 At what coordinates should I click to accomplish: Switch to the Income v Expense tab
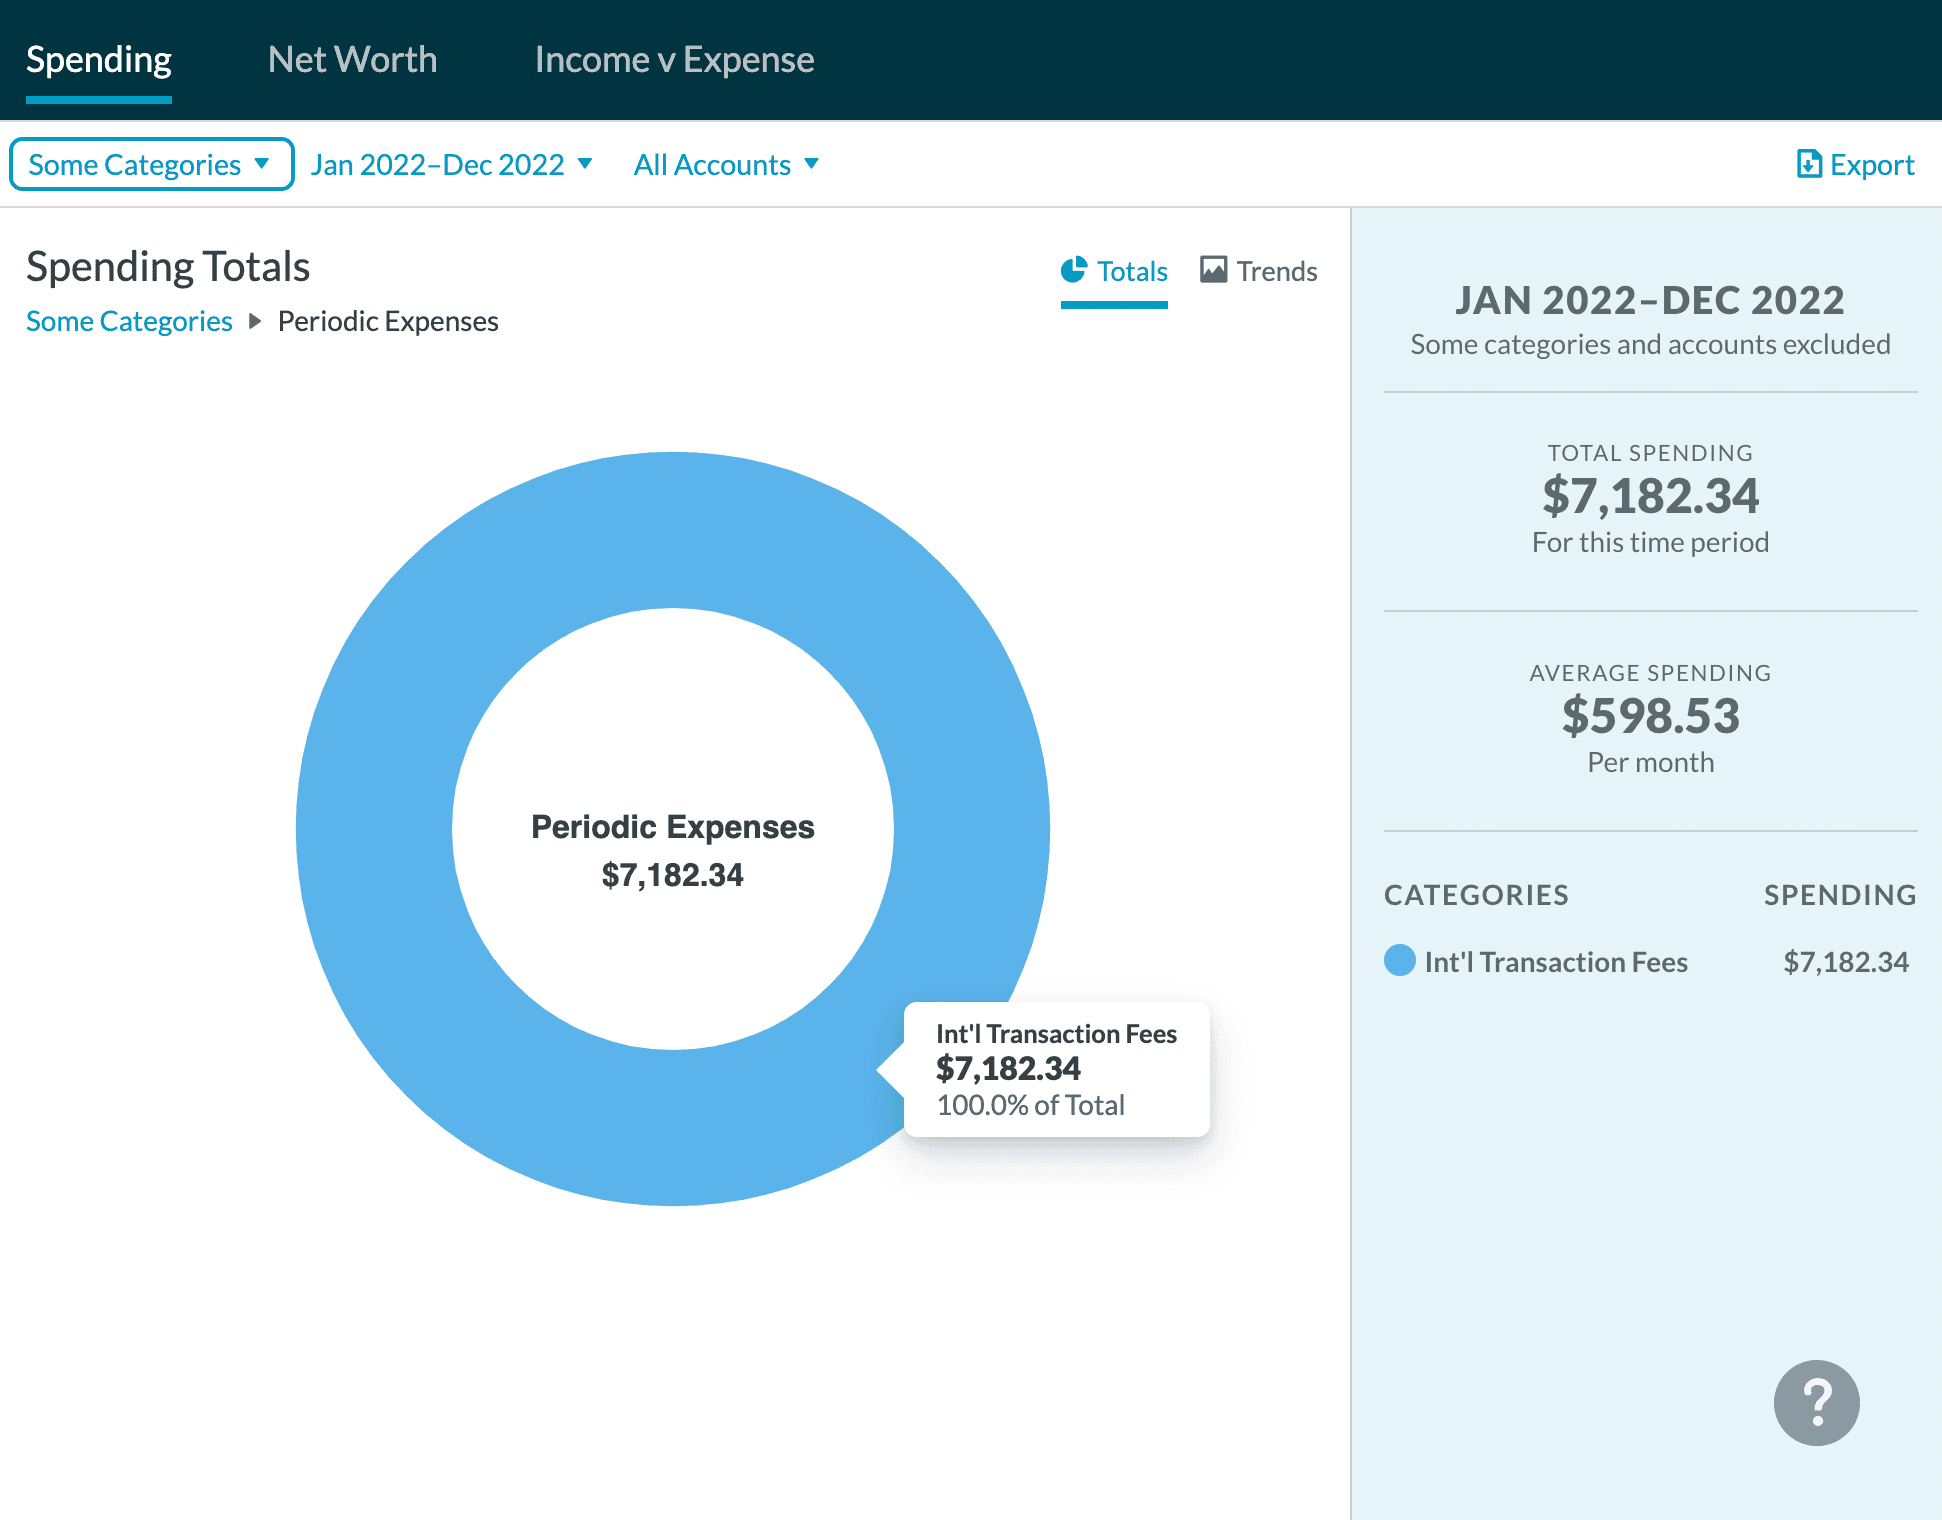coord(674,60)
